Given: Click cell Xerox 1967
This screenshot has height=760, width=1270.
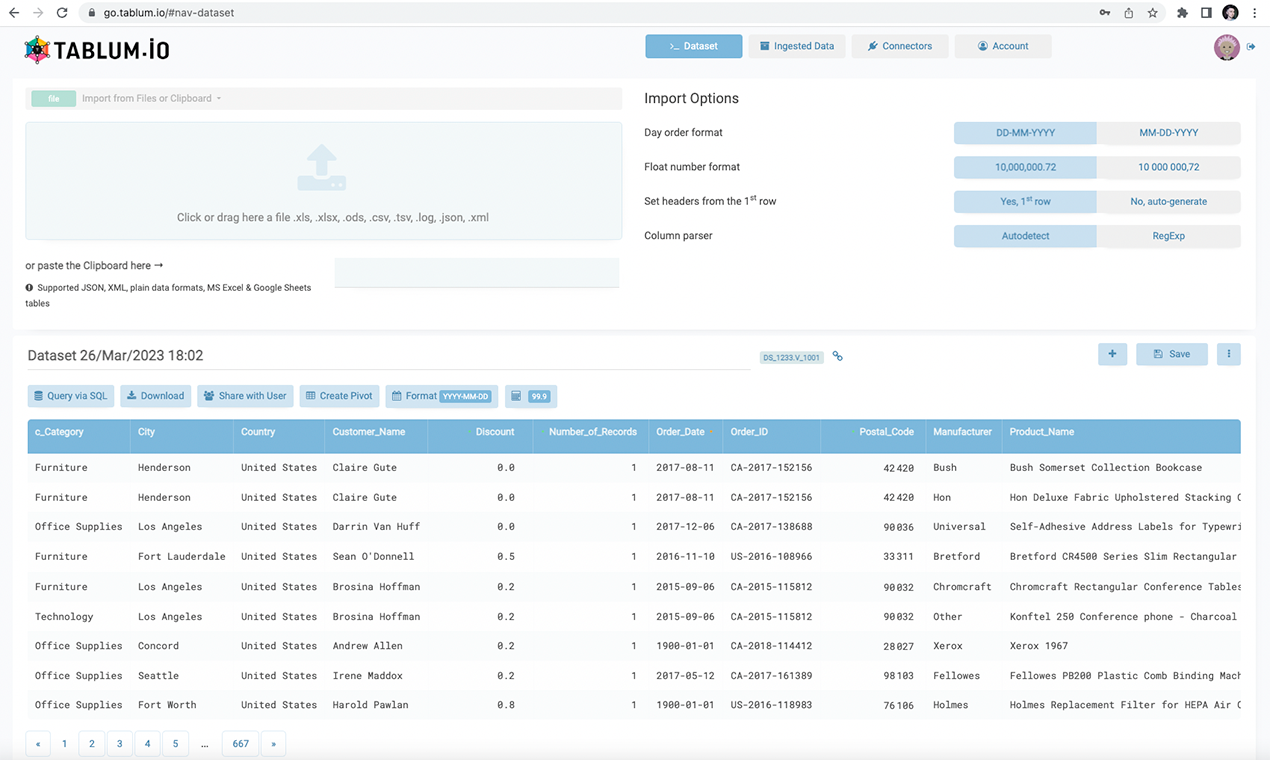Looking at the screenshot, I should [1039, 646].
